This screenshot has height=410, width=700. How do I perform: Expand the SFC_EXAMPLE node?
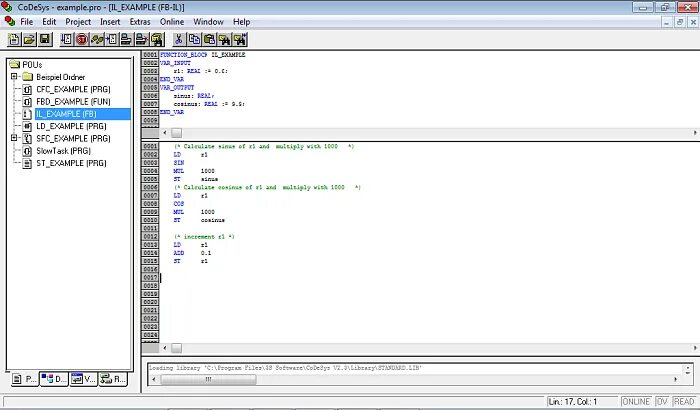(14, 138)
